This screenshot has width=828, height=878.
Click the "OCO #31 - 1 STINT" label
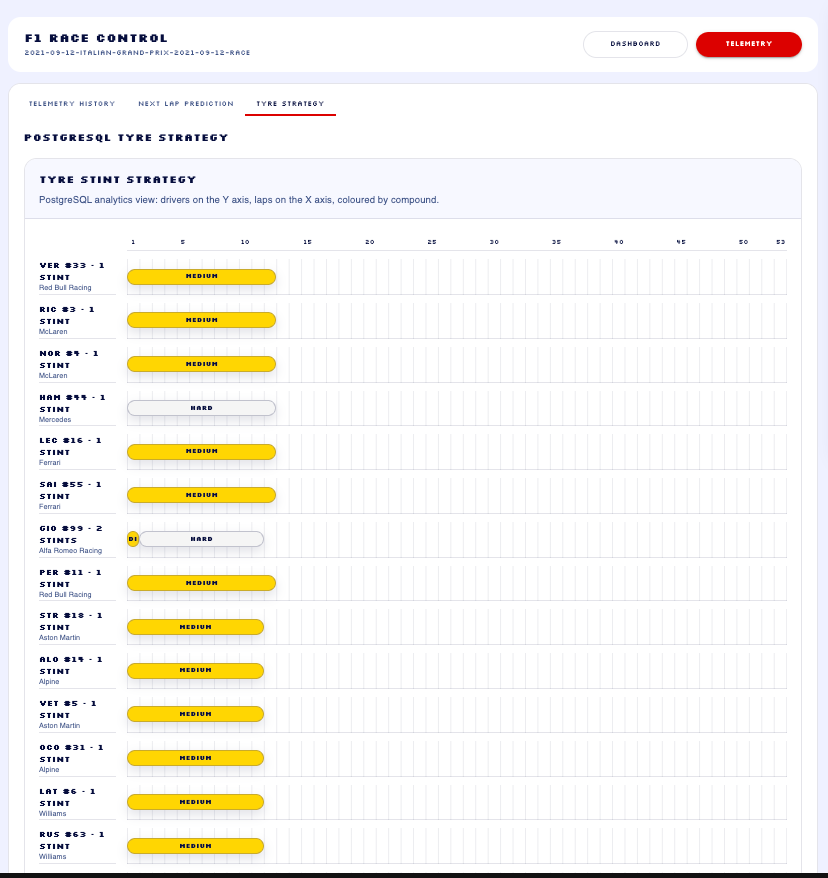(x=72, y=754)
